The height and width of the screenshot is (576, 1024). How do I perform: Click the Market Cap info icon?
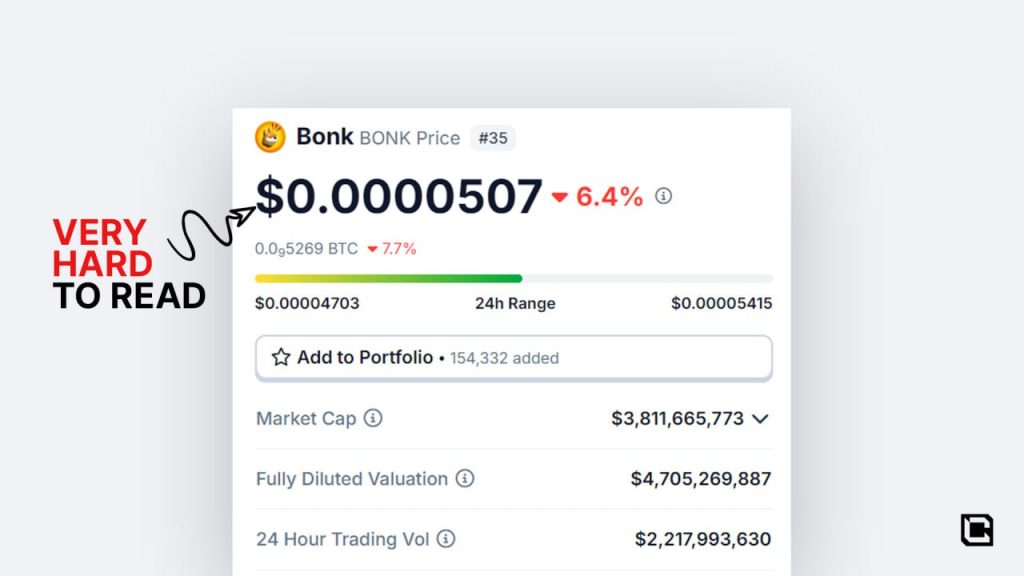coord(373,418)
